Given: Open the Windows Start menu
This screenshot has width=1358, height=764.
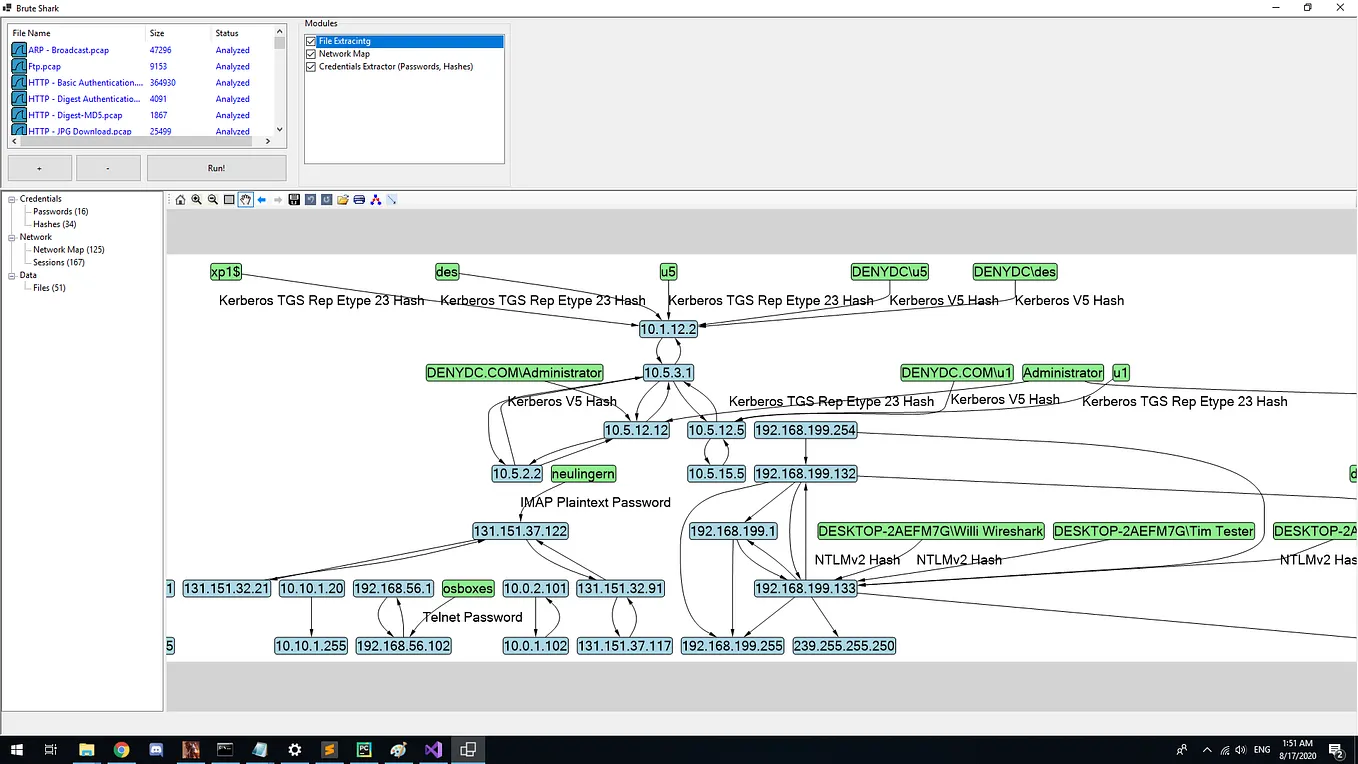Looking at the screenshot, I should pos(16,750).
